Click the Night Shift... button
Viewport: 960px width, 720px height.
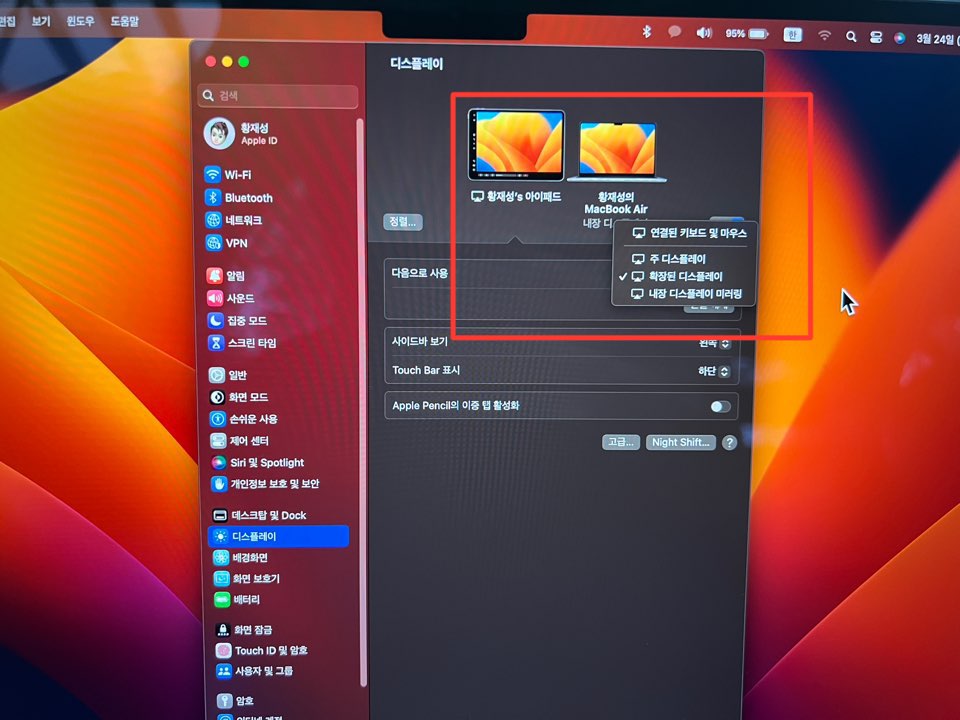tap(680, 443)
